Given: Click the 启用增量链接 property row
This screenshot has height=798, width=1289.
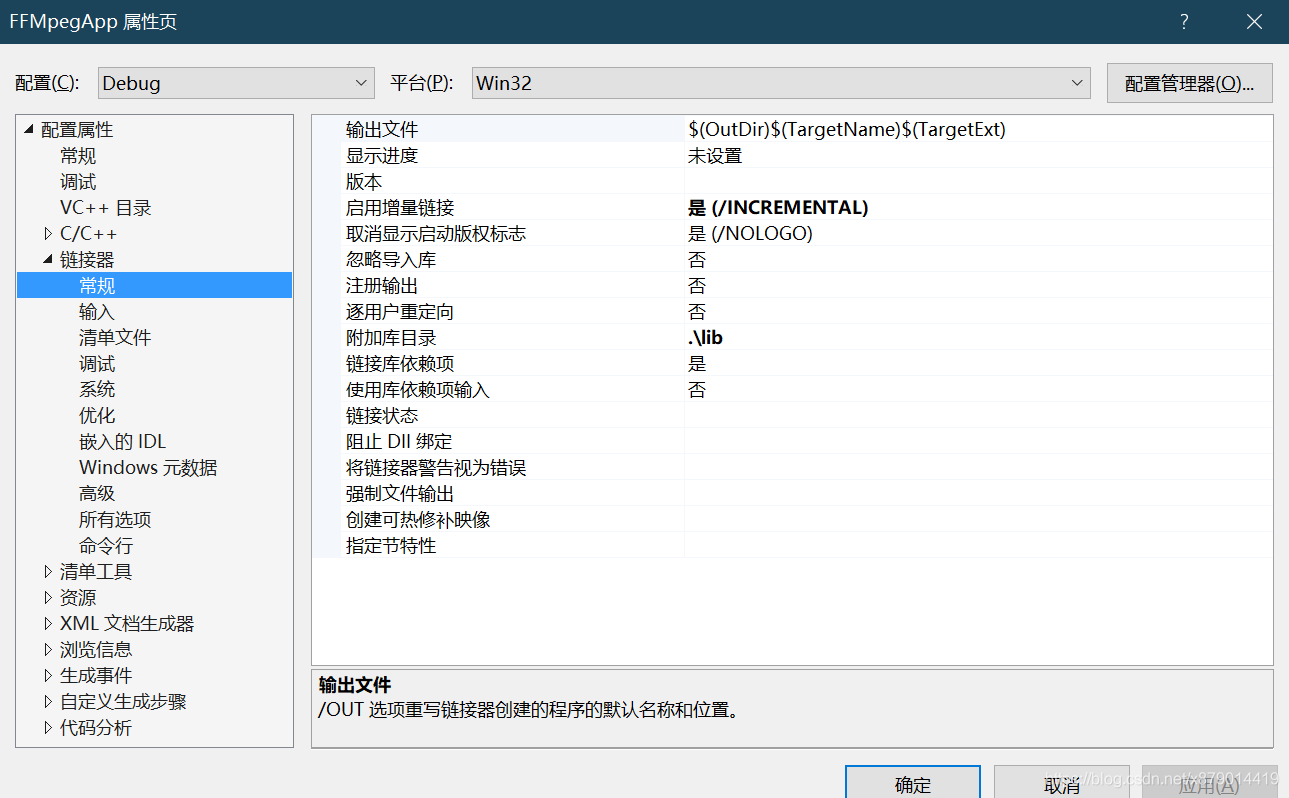Looking at the screenshot, I should click(792, 207).
